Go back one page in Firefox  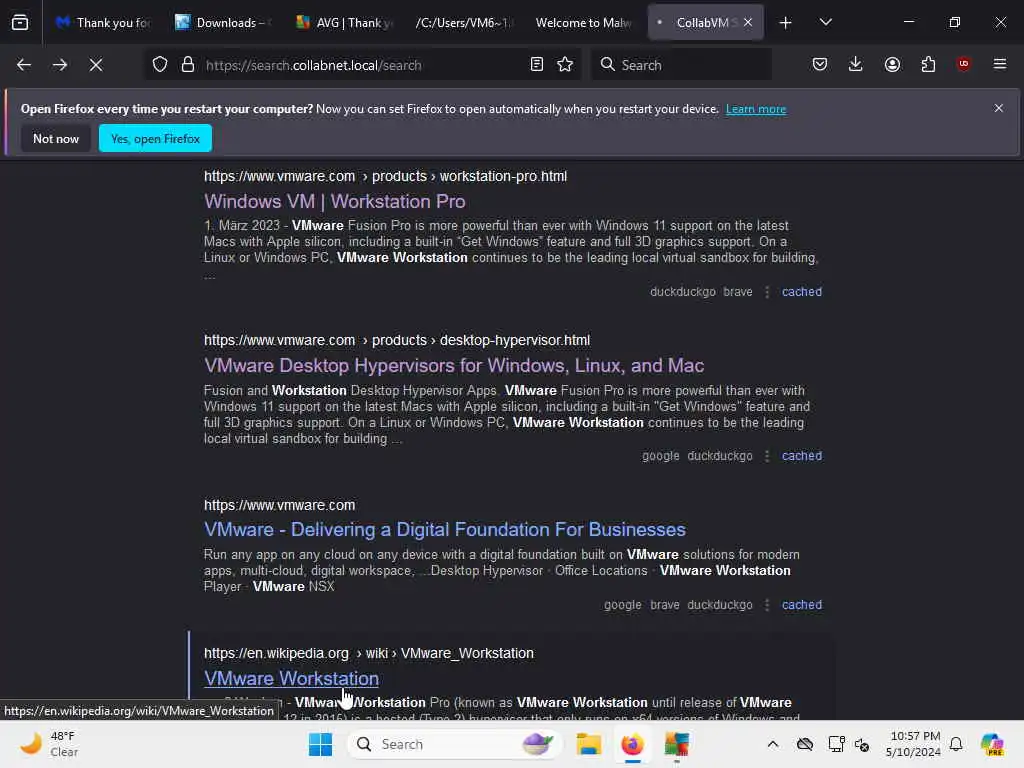click(x=24, y=65)
